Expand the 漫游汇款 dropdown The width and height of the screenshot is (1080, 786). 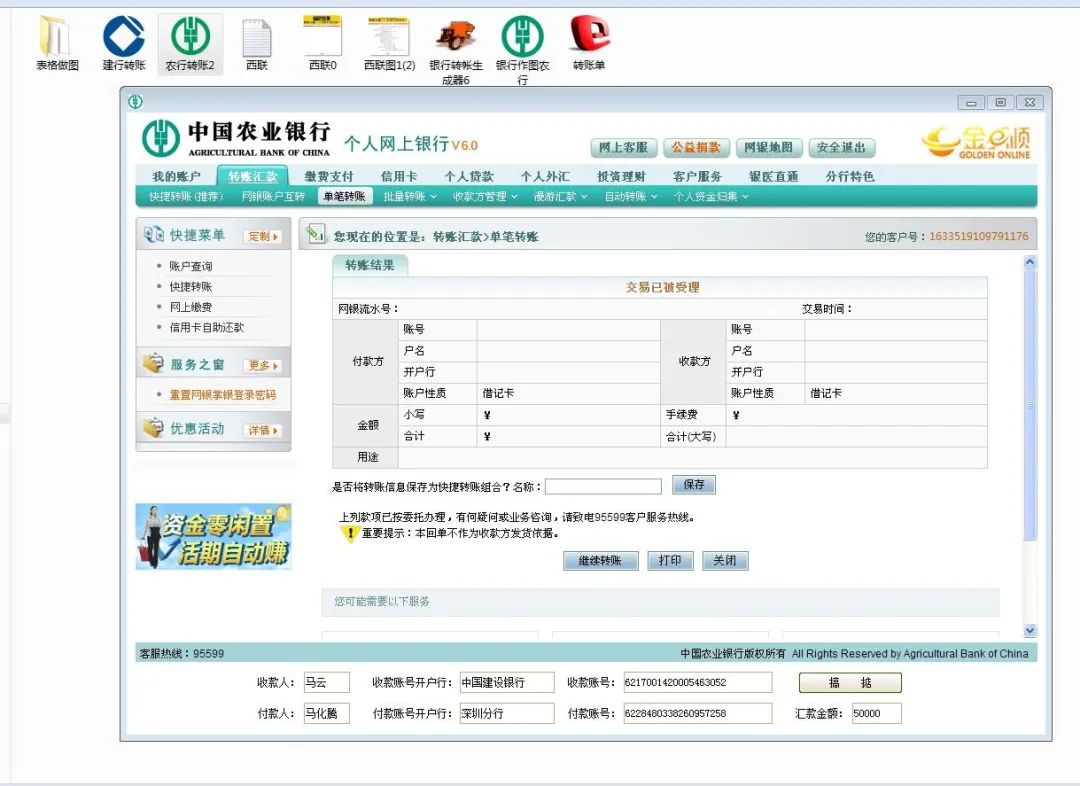pyautogui.click(x=560, y=196)
